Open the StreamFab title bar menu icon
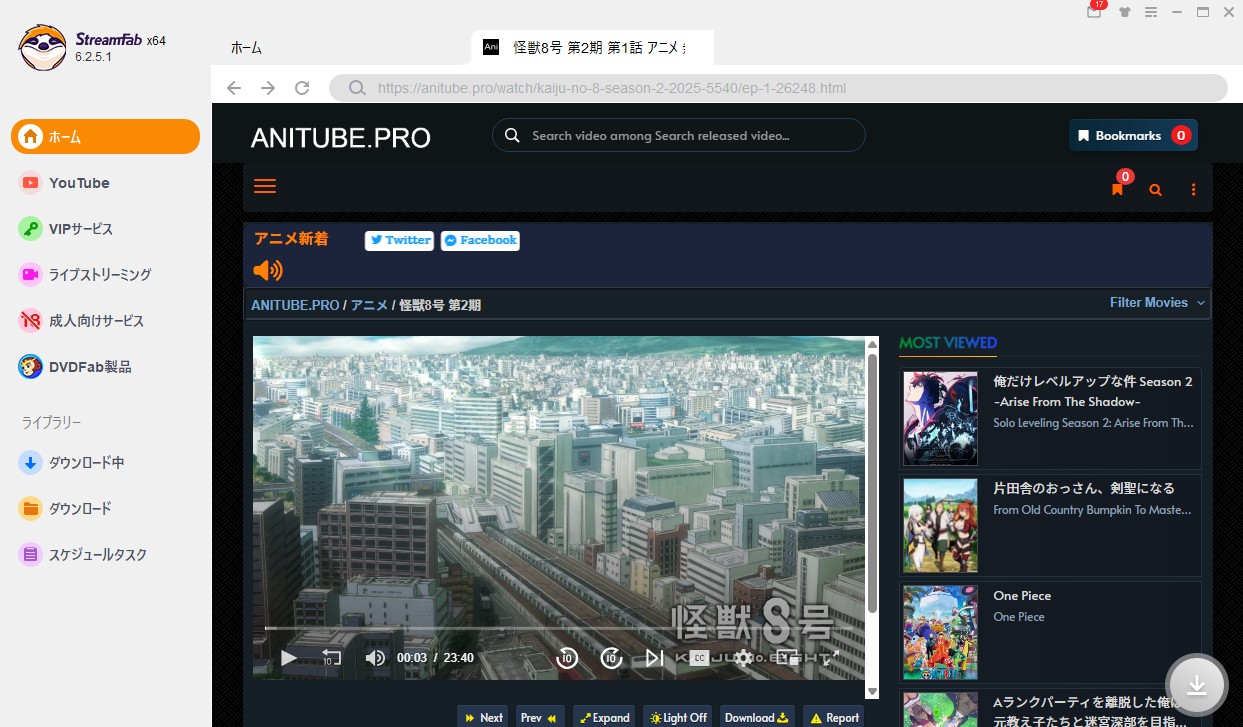Viewport: 1243px width, 727px height. pyautogui.click(x=1151, y=12)
